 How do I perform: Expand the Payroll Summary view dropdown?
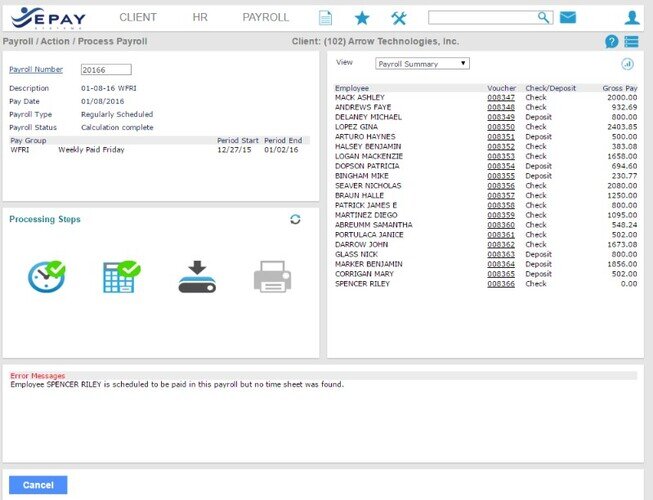pyautogui.click(x=422, y=63)
